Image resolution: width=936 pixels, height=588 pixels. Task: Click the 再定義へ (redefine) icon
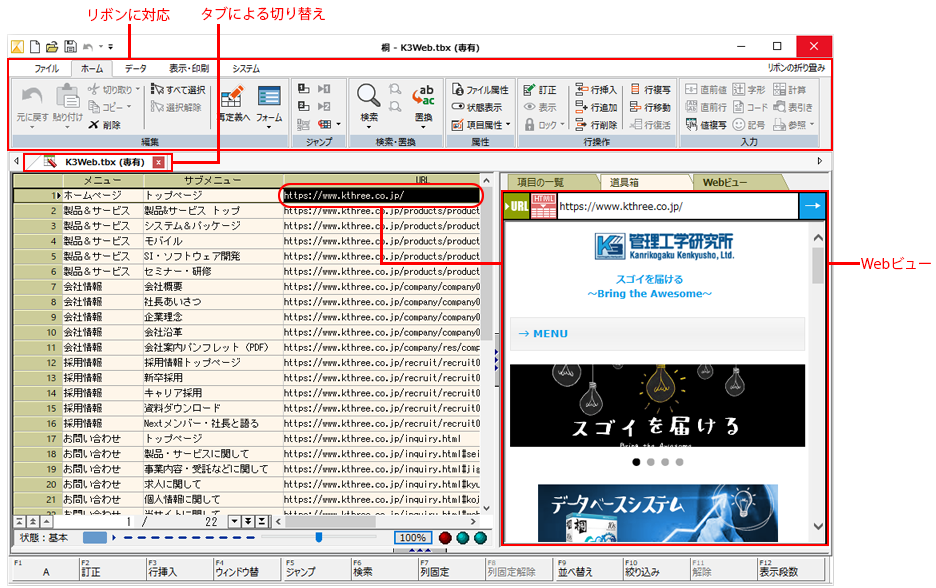pos(232,98)
